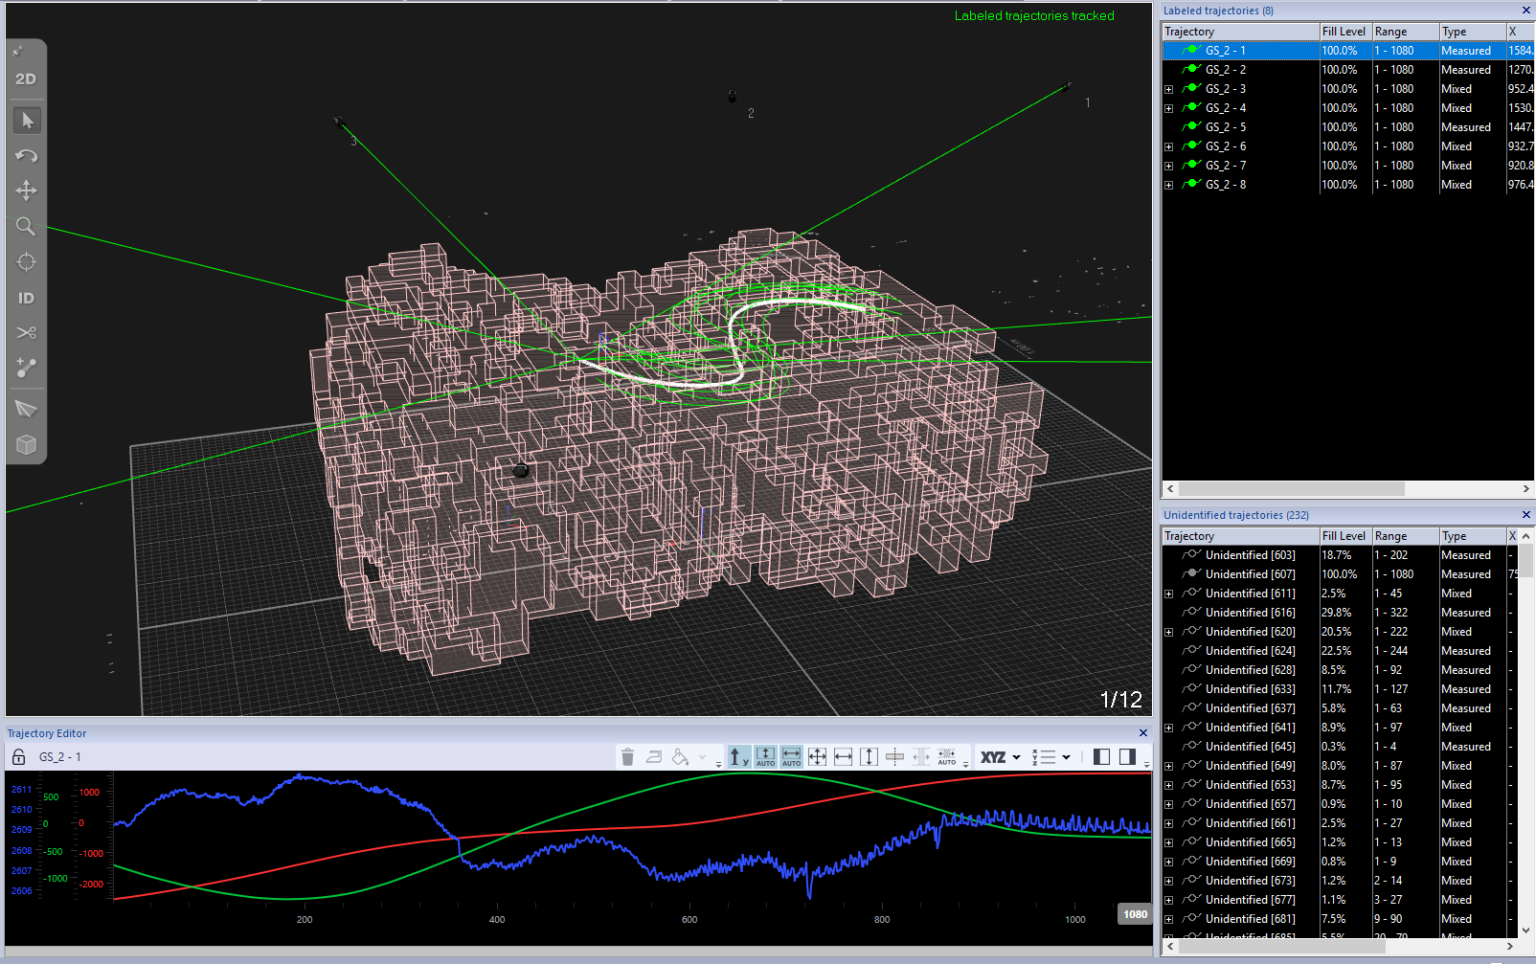Select the GS_2 - 5 labeled trajectory
This screenshot has height=964, width=1536.
[1225, 127]
